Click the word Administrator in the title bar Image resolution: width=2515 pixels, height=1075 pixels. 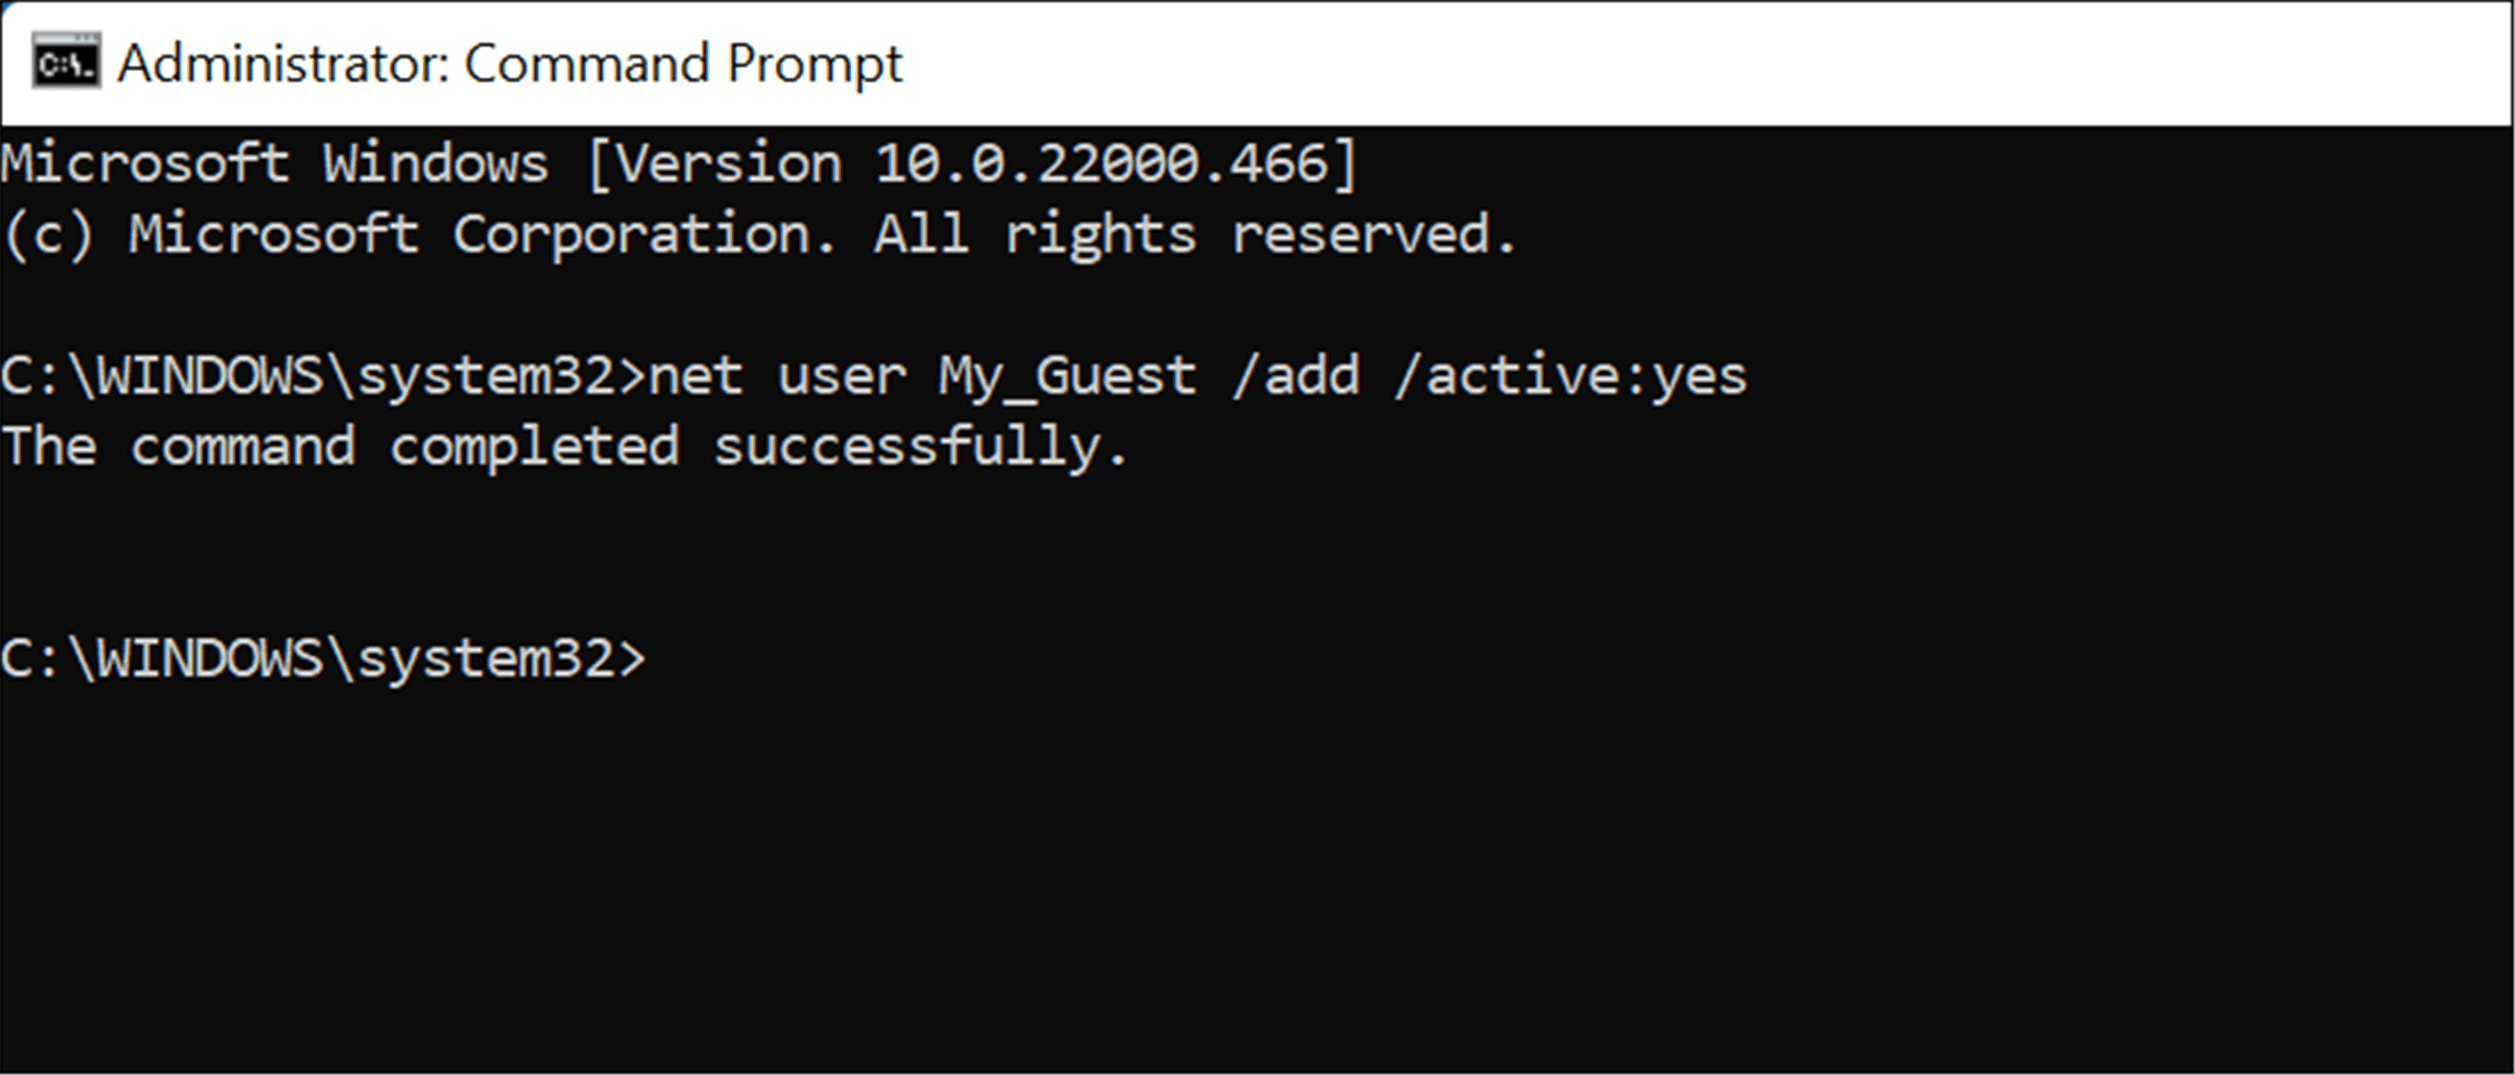280,63
